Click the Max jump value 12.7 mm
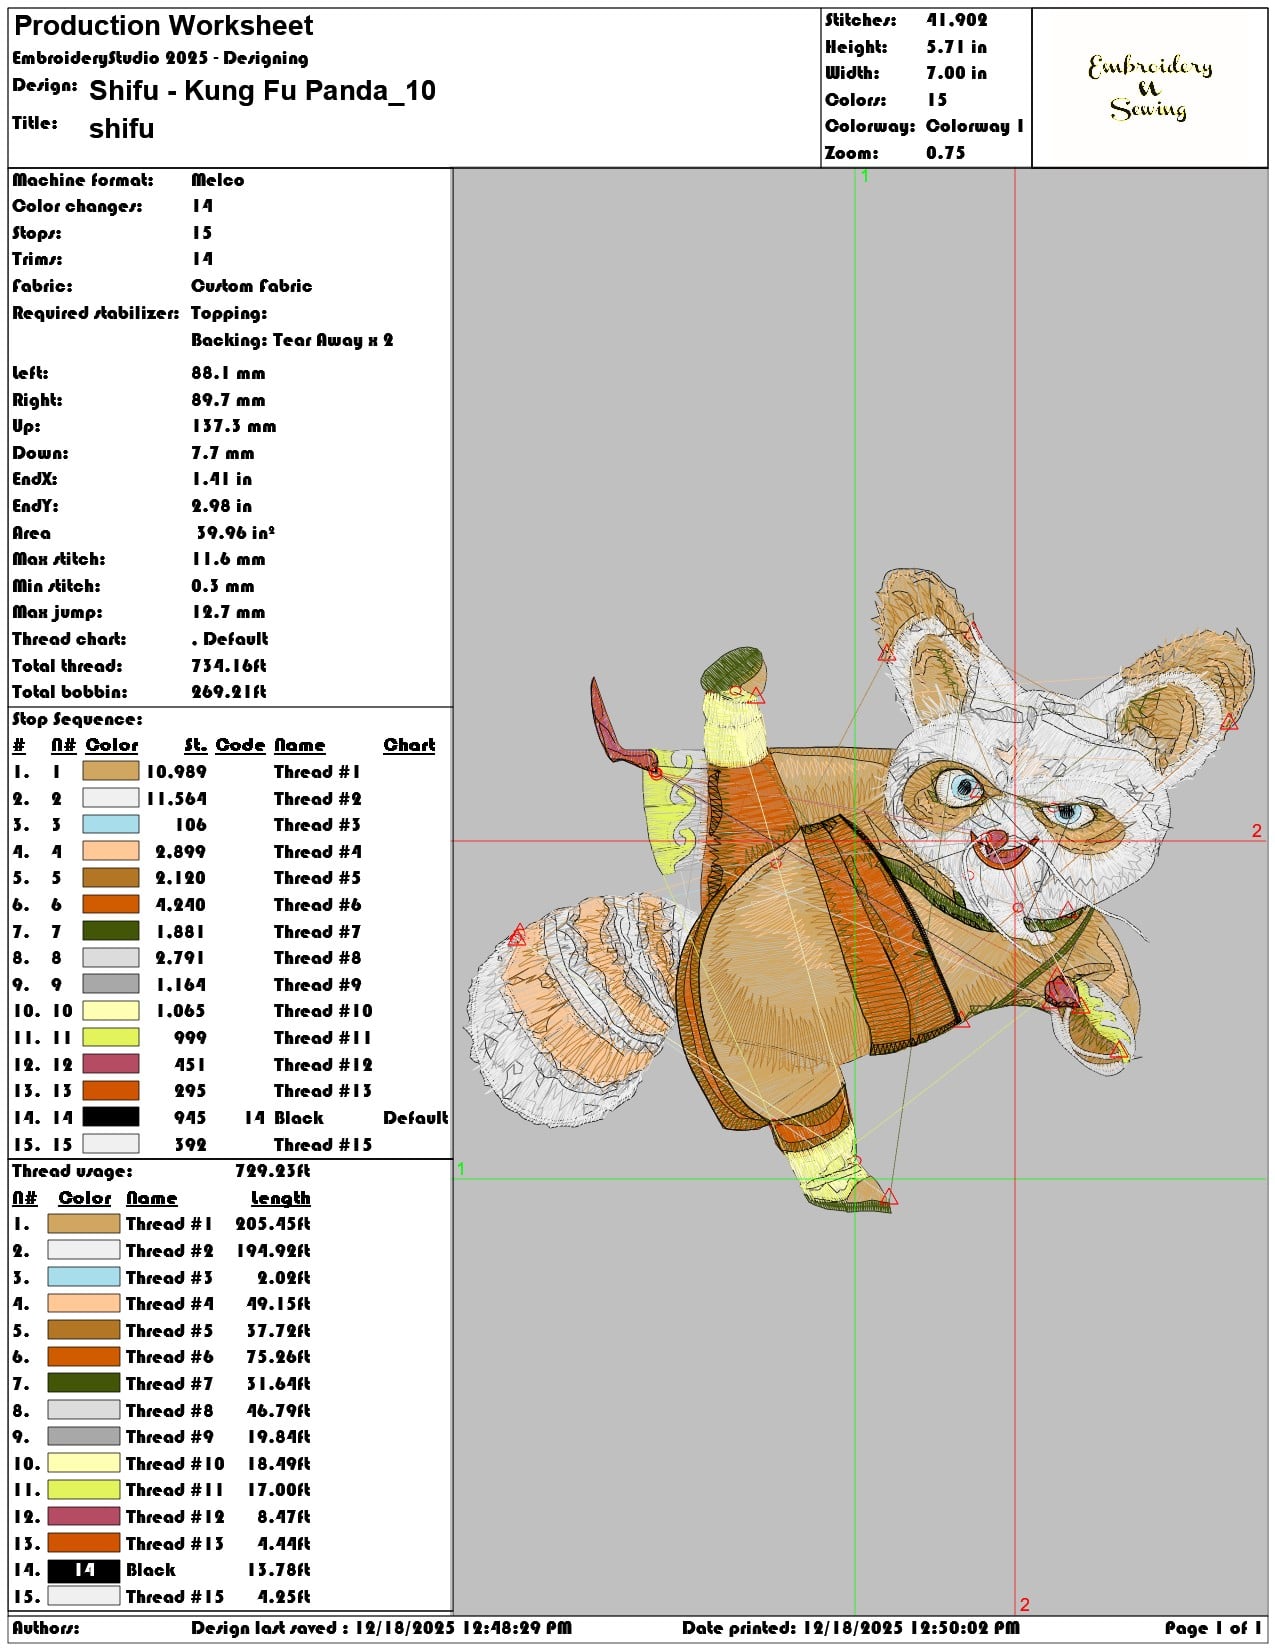 [228, 612]
